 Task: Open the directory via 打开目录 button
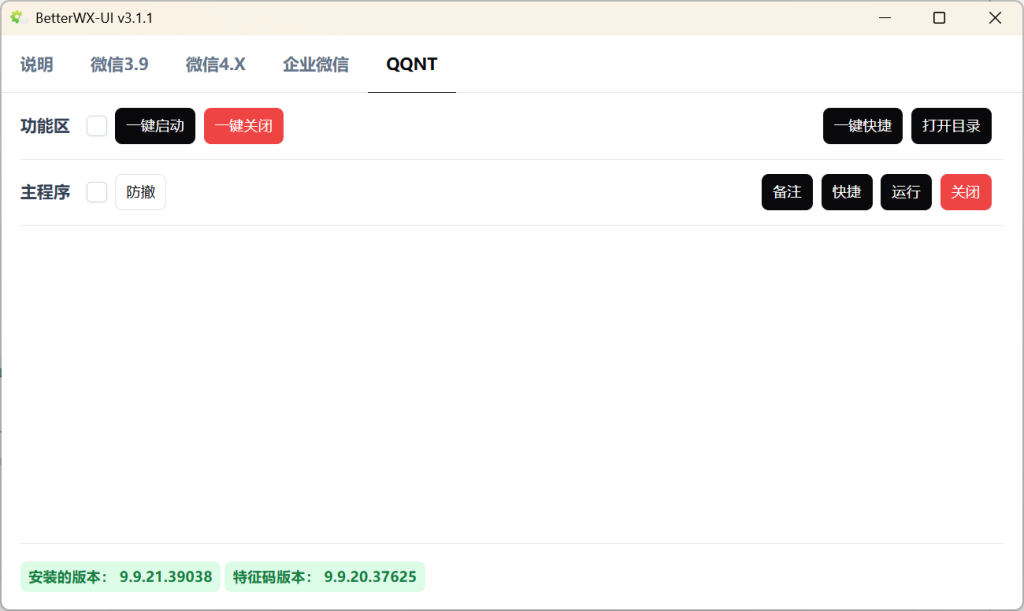[x=951, y=126]
